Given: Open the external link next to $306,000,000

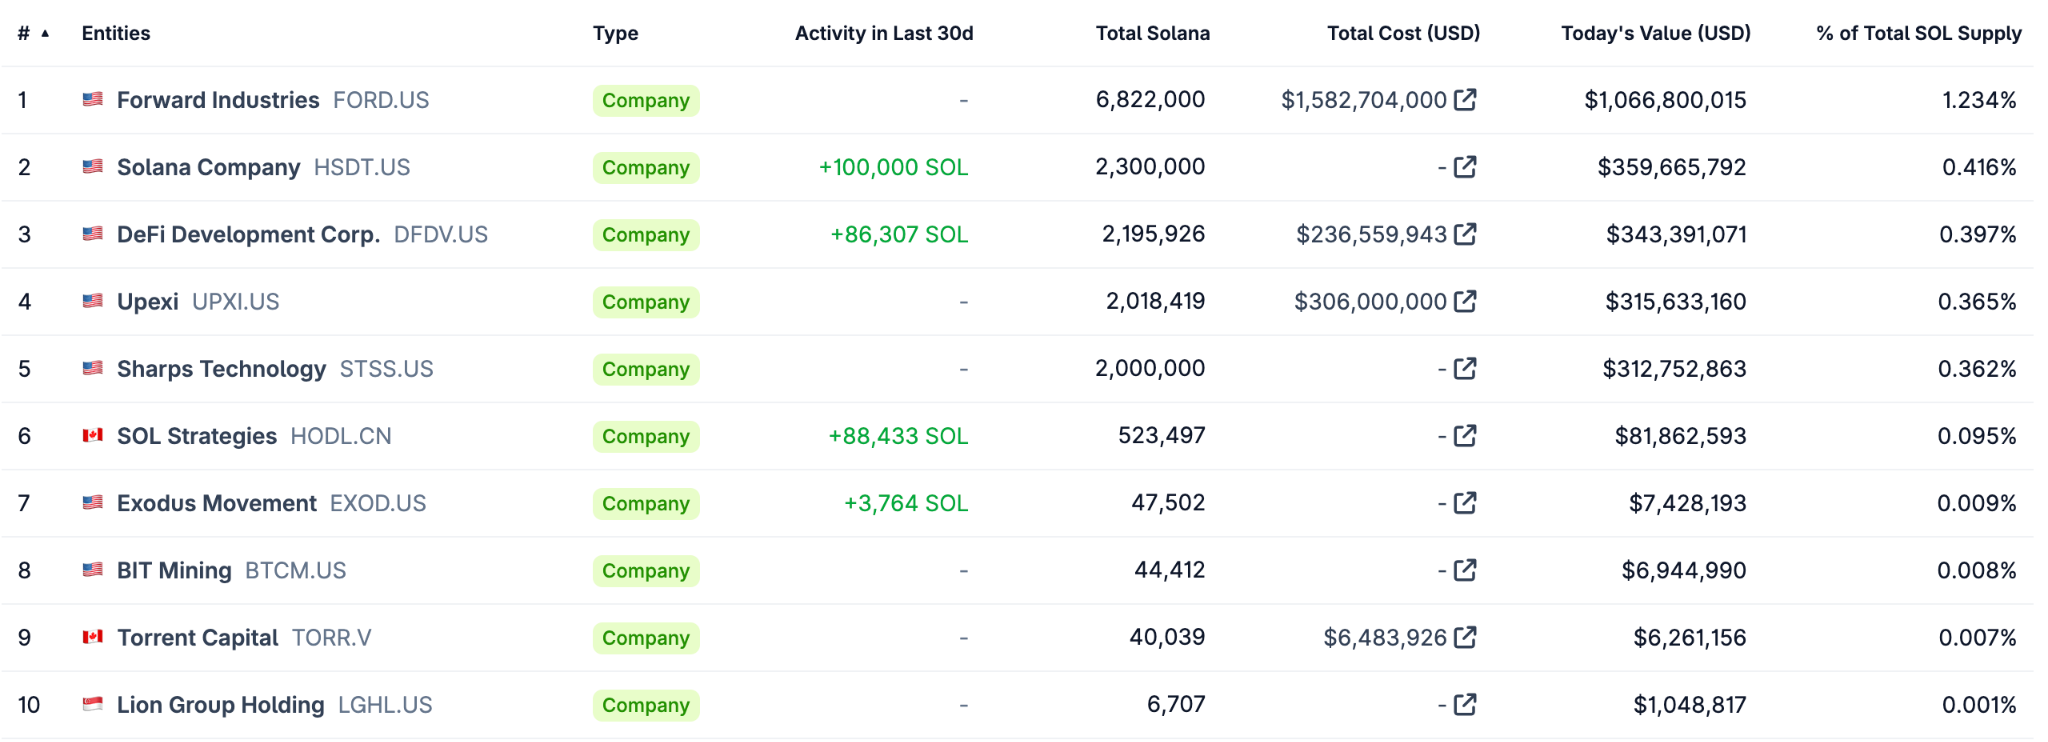Looking at the screenshot, I should 1465,301.
